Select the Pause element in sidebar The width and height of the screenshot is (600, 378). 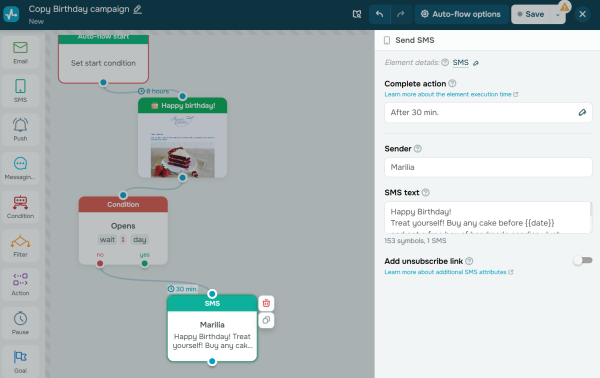click(20, 323)
